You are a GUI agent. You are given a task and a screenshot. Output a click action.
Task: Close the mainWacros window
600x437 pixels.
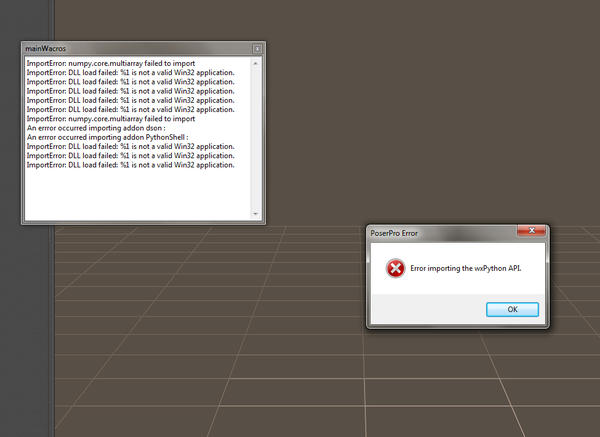coord(258,49)
